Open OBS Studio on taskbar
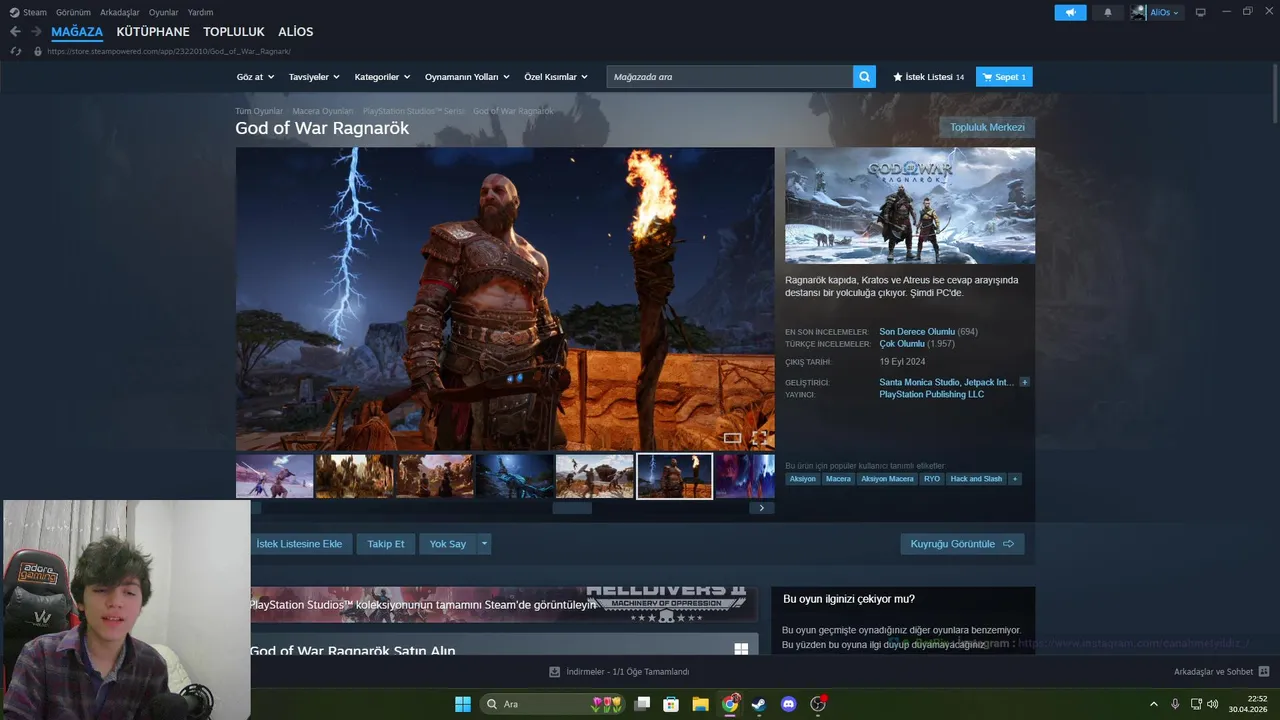 coord(818,704)
